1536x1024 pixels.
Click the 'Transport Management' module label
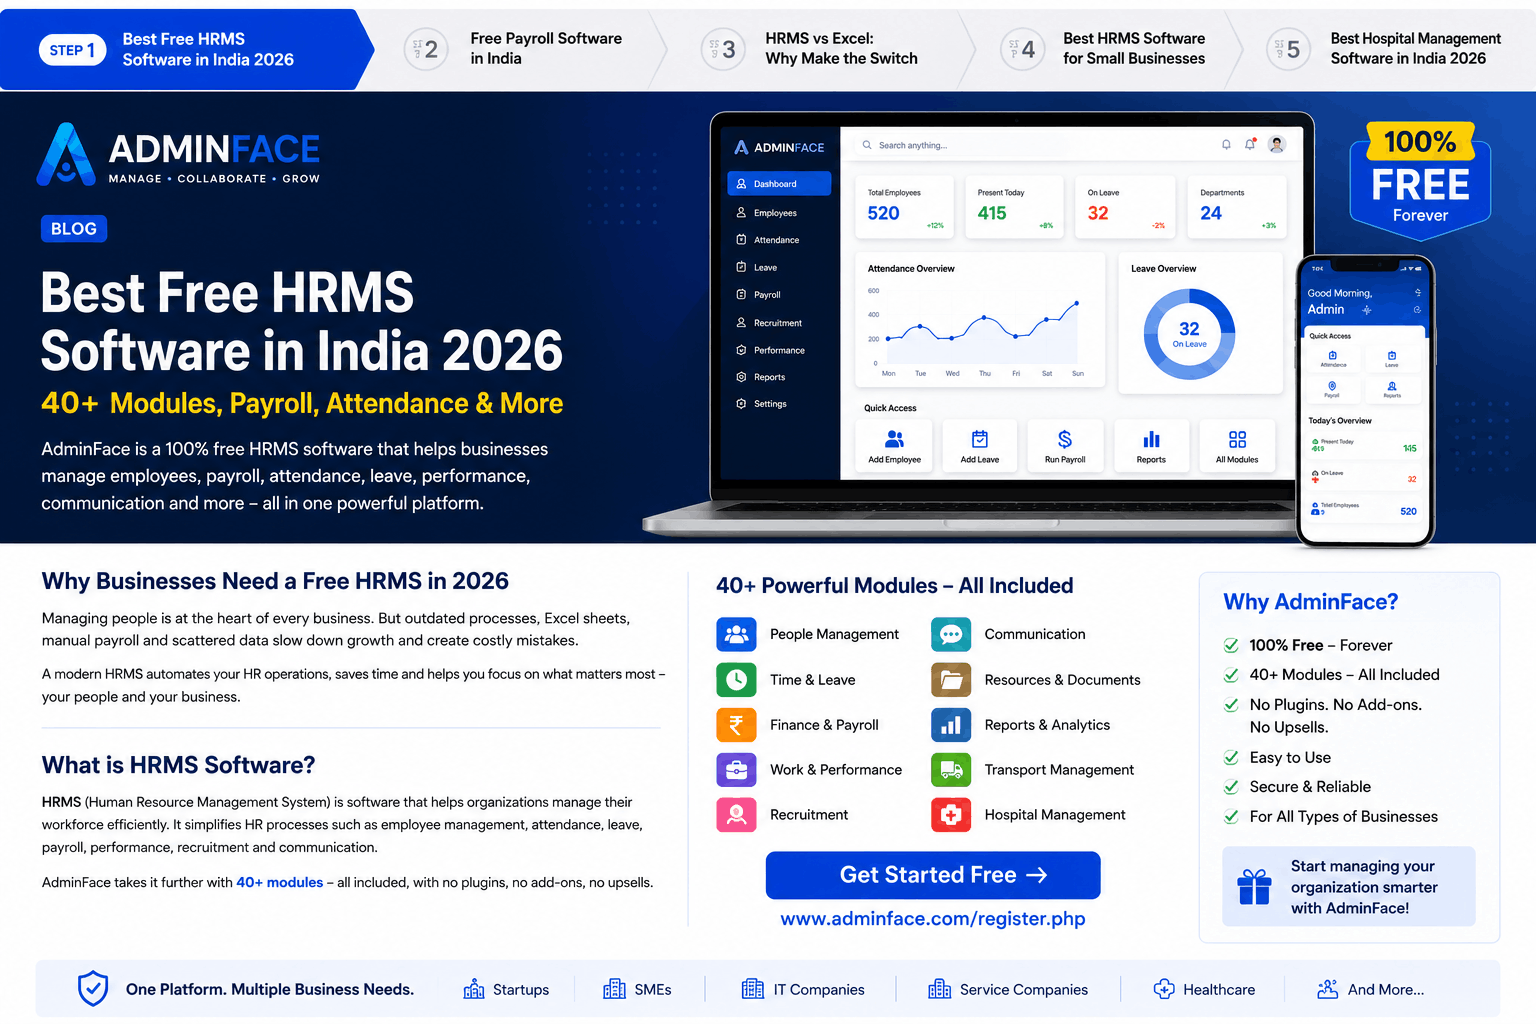pos(1059,770)
